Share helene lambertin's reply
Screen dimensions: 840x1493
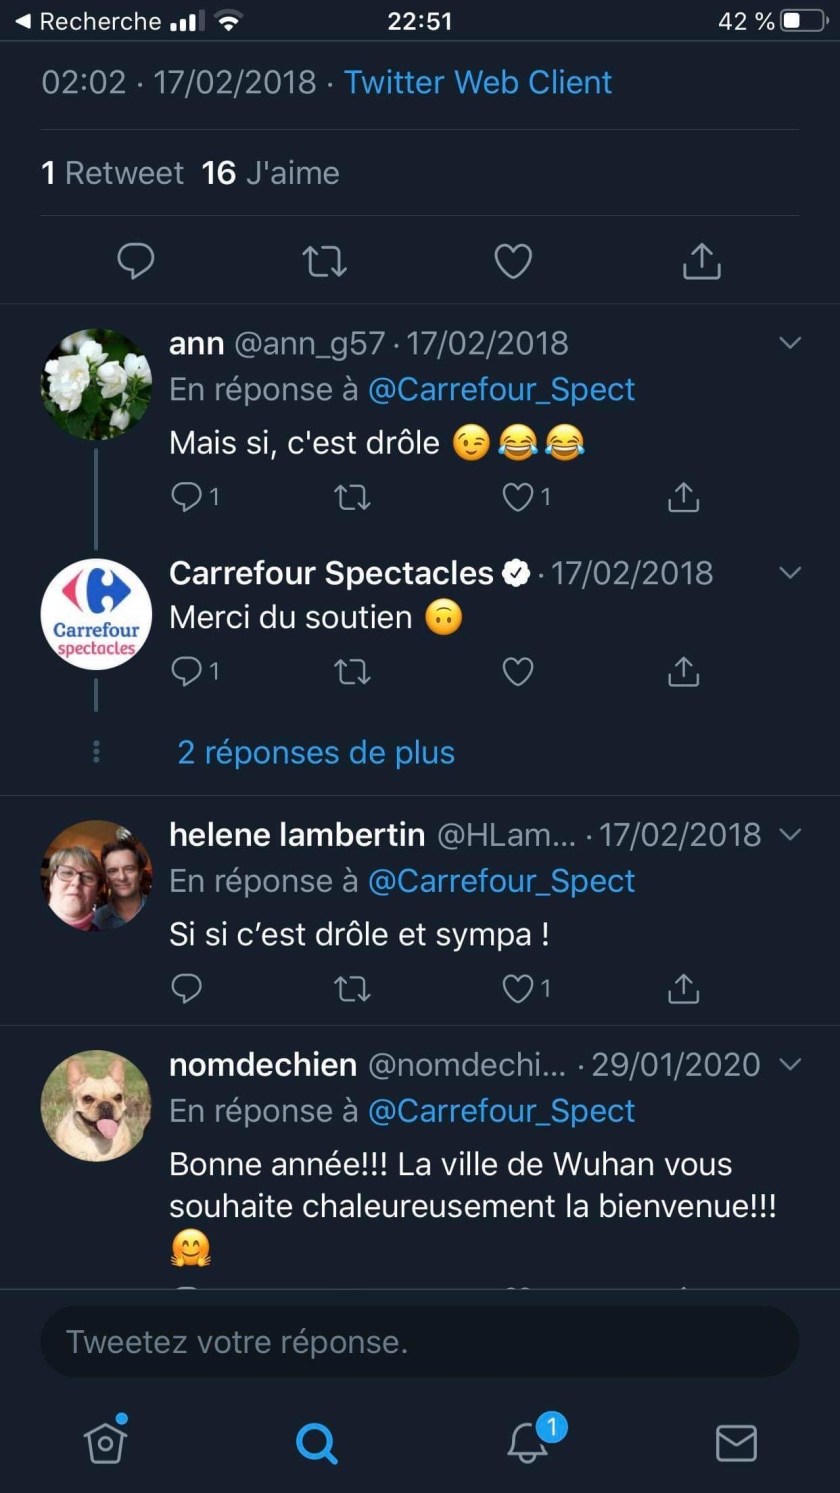[683, 988]
